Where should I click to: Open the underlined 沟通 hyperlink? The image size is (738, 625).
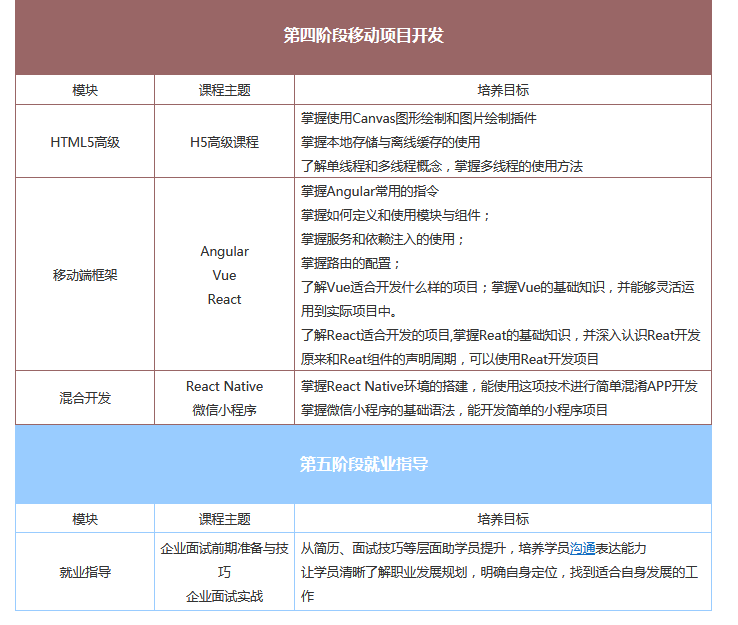[x=583, y=548]
